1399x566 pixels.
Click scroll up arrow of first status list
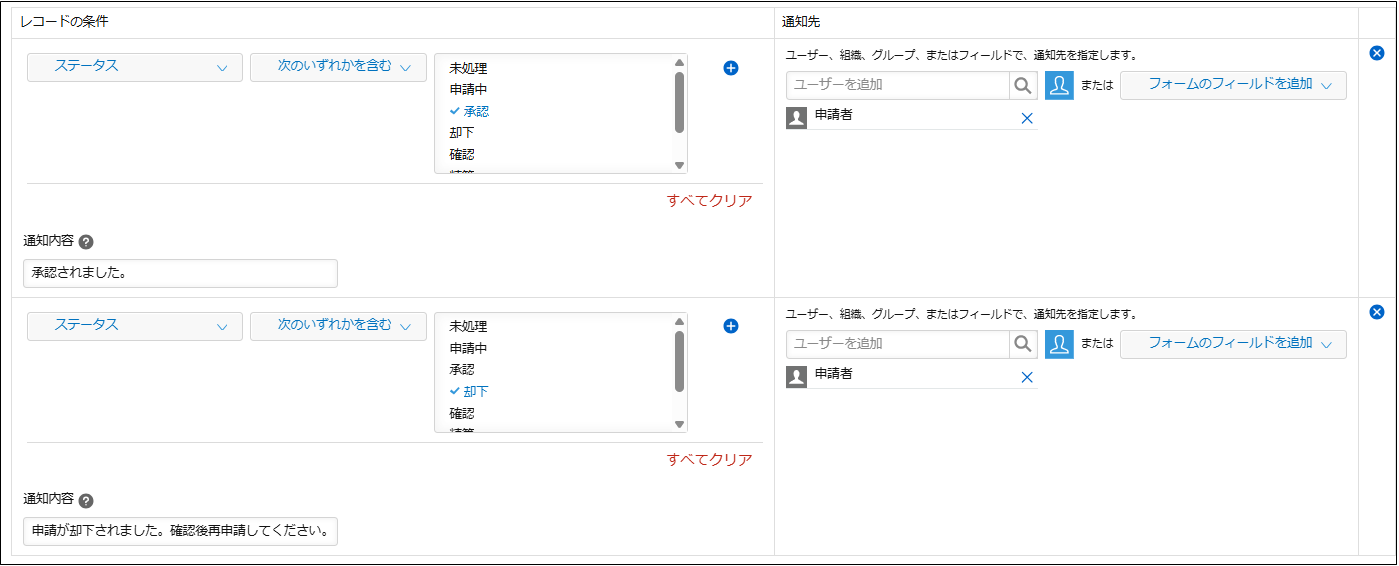(679, 62)
